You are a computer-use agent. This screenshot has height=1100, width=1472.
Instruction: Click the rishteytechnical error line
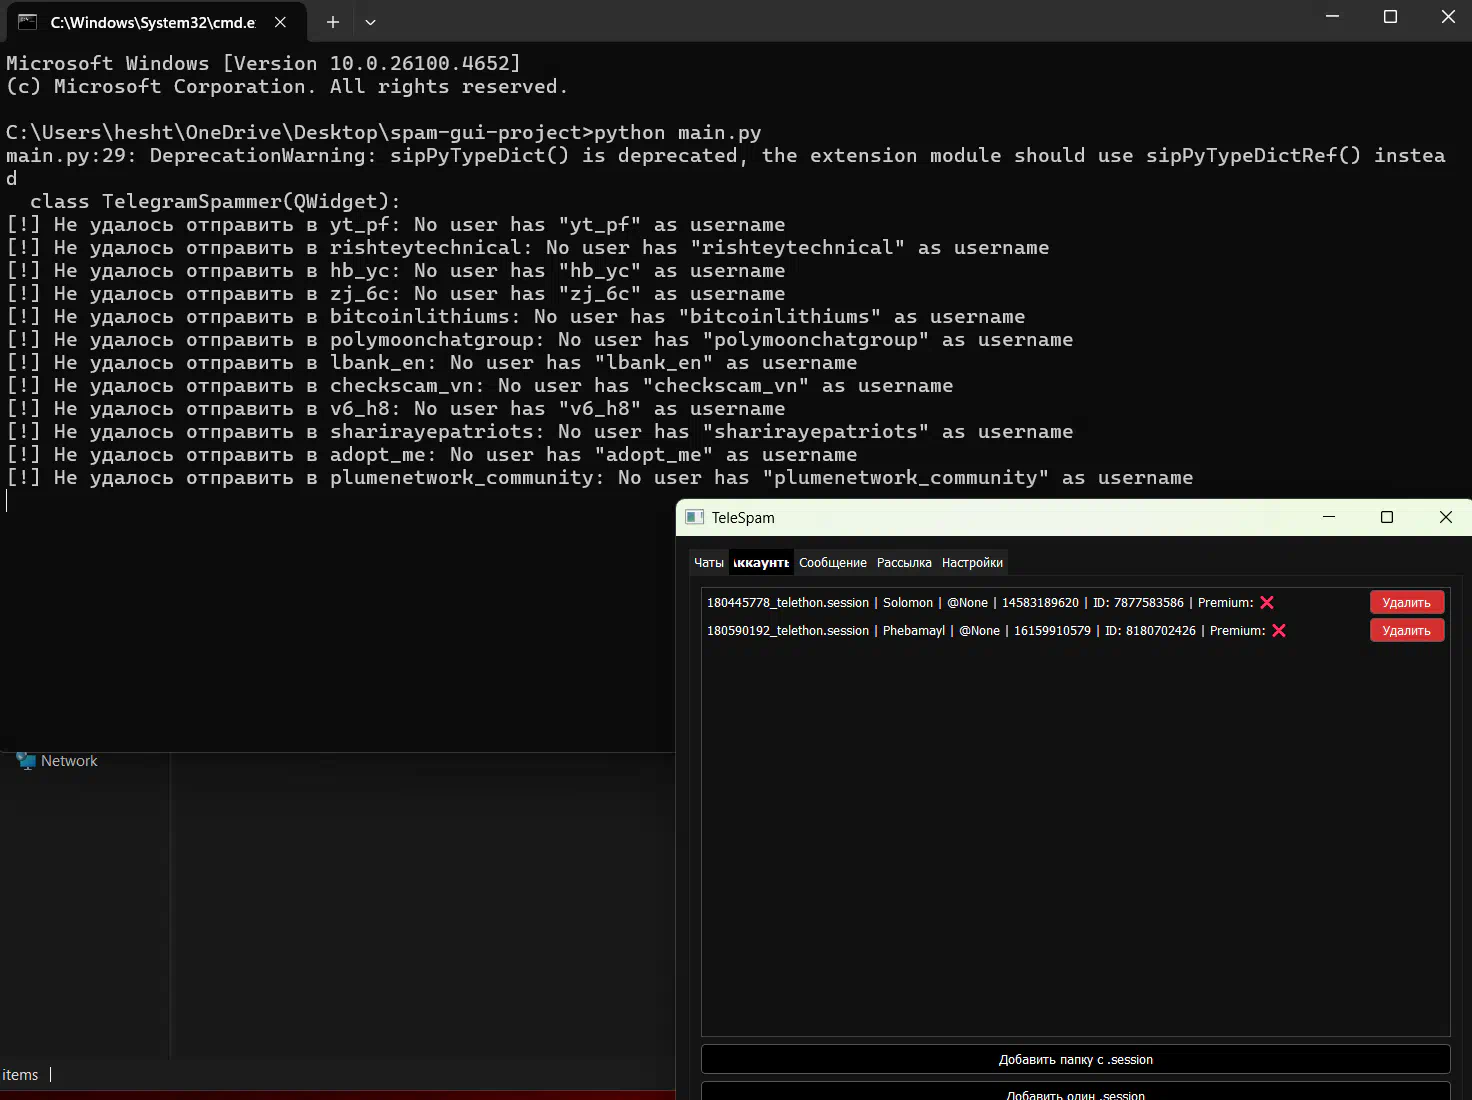click(528, 248)
